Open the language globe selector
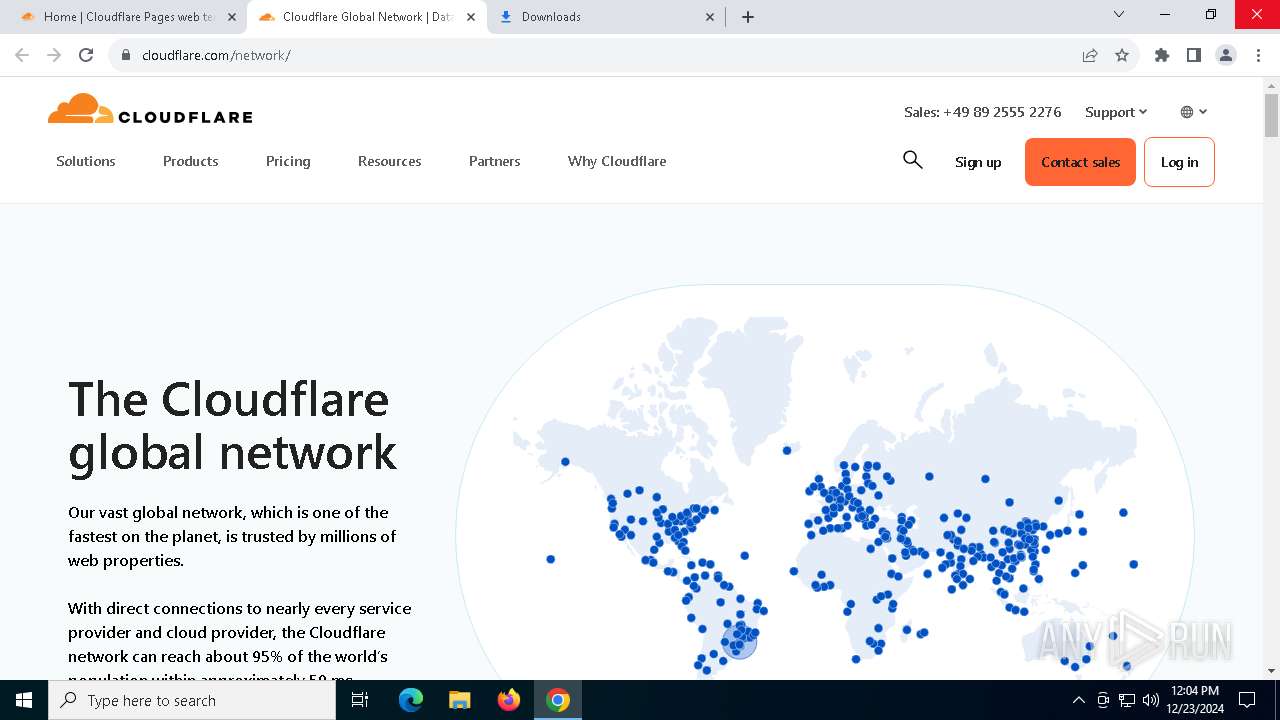The height and width of the screenshot is (720, 1280). (1194, 112)
